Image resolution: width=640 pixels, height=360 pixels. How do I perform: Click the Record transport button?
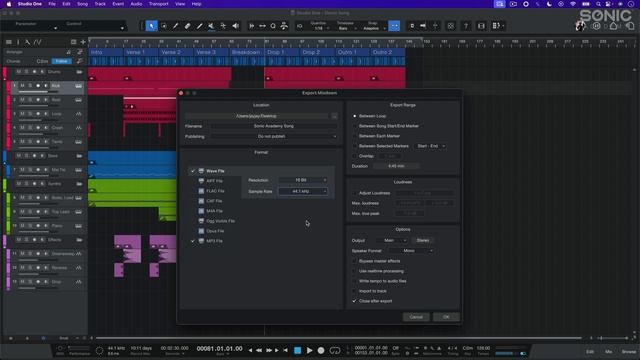321,350
